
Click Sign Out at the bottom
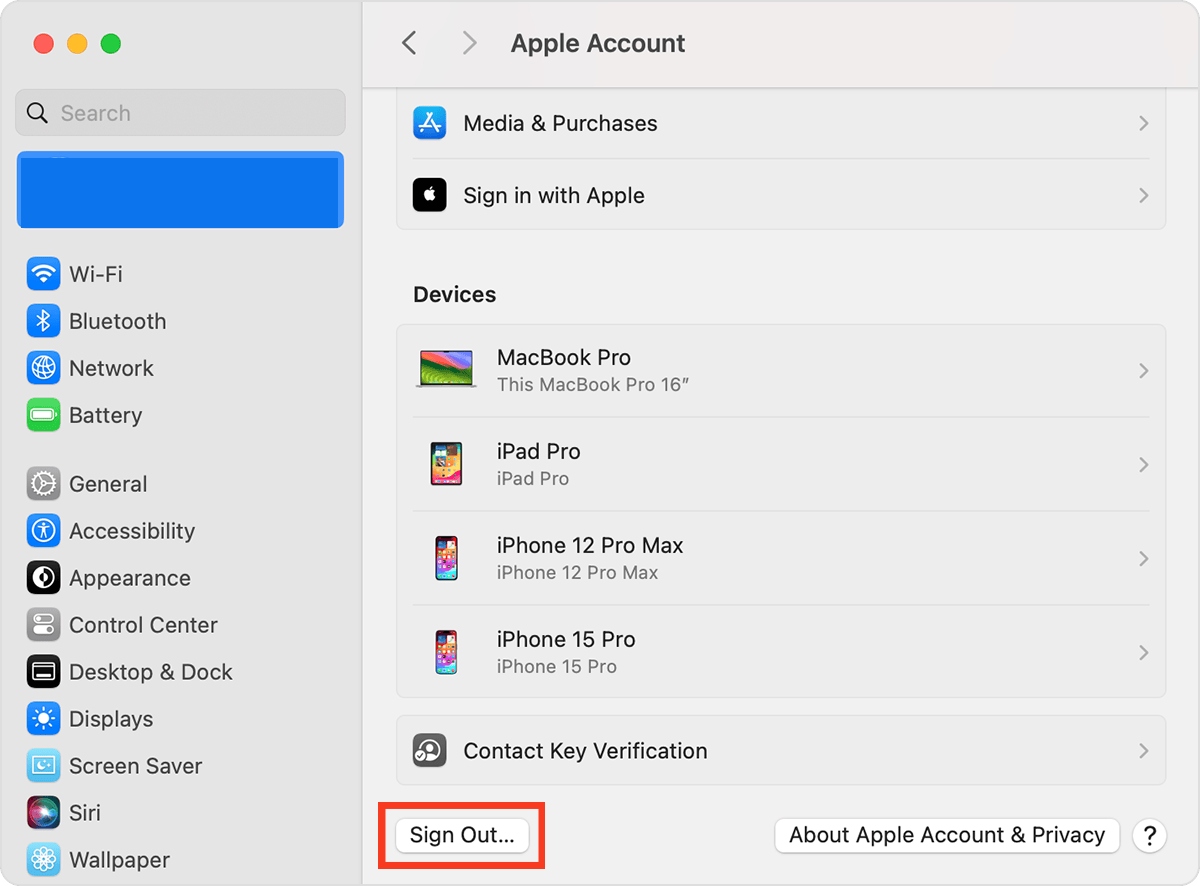(461, 835)
